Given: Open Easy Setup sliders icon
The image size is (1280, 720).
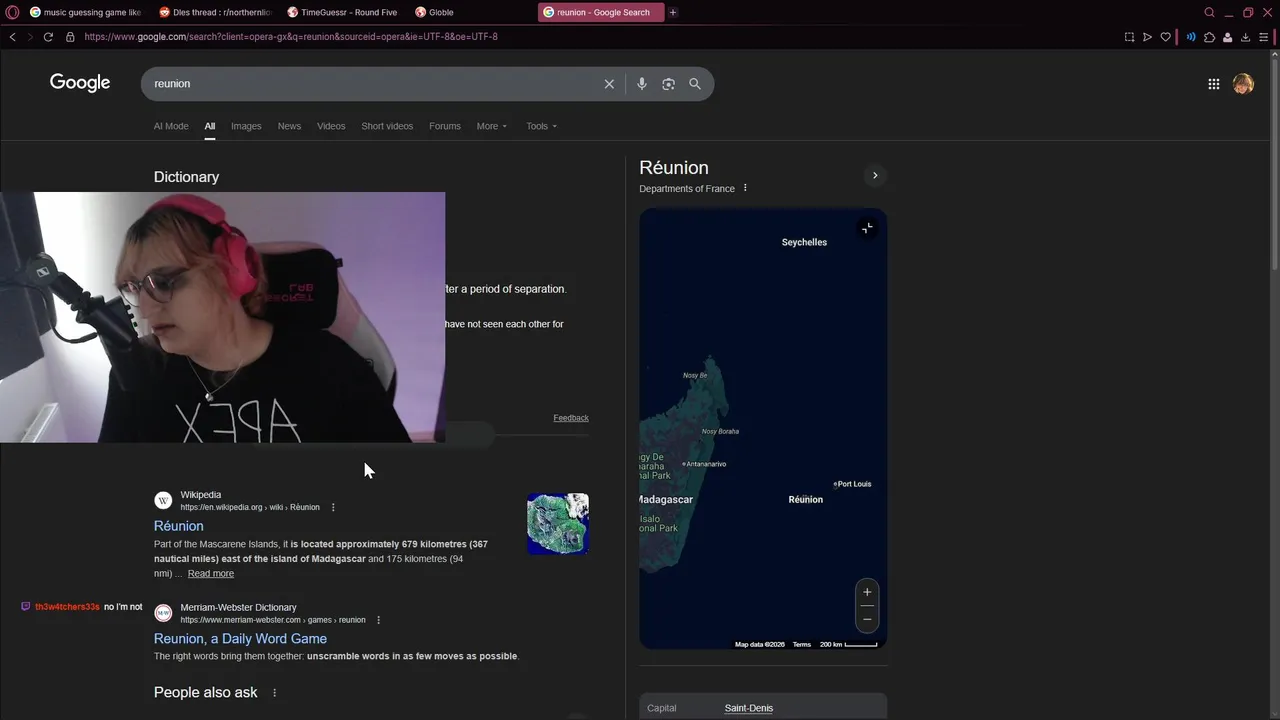Looking at the screenshot, I should pos(1264,37).
